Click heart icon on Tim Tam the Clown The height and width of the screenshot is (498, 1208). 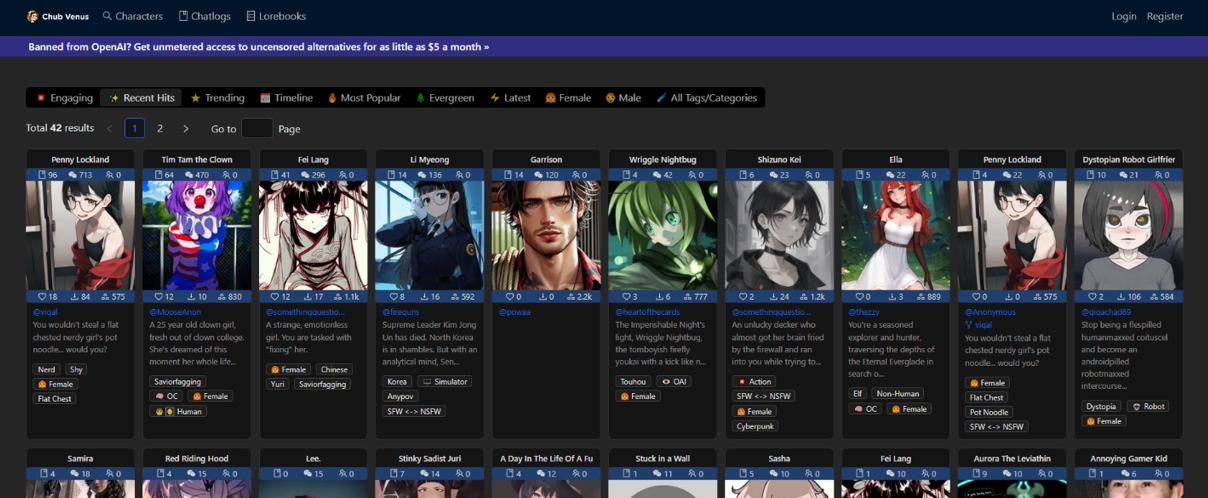[x=159, y=297]
